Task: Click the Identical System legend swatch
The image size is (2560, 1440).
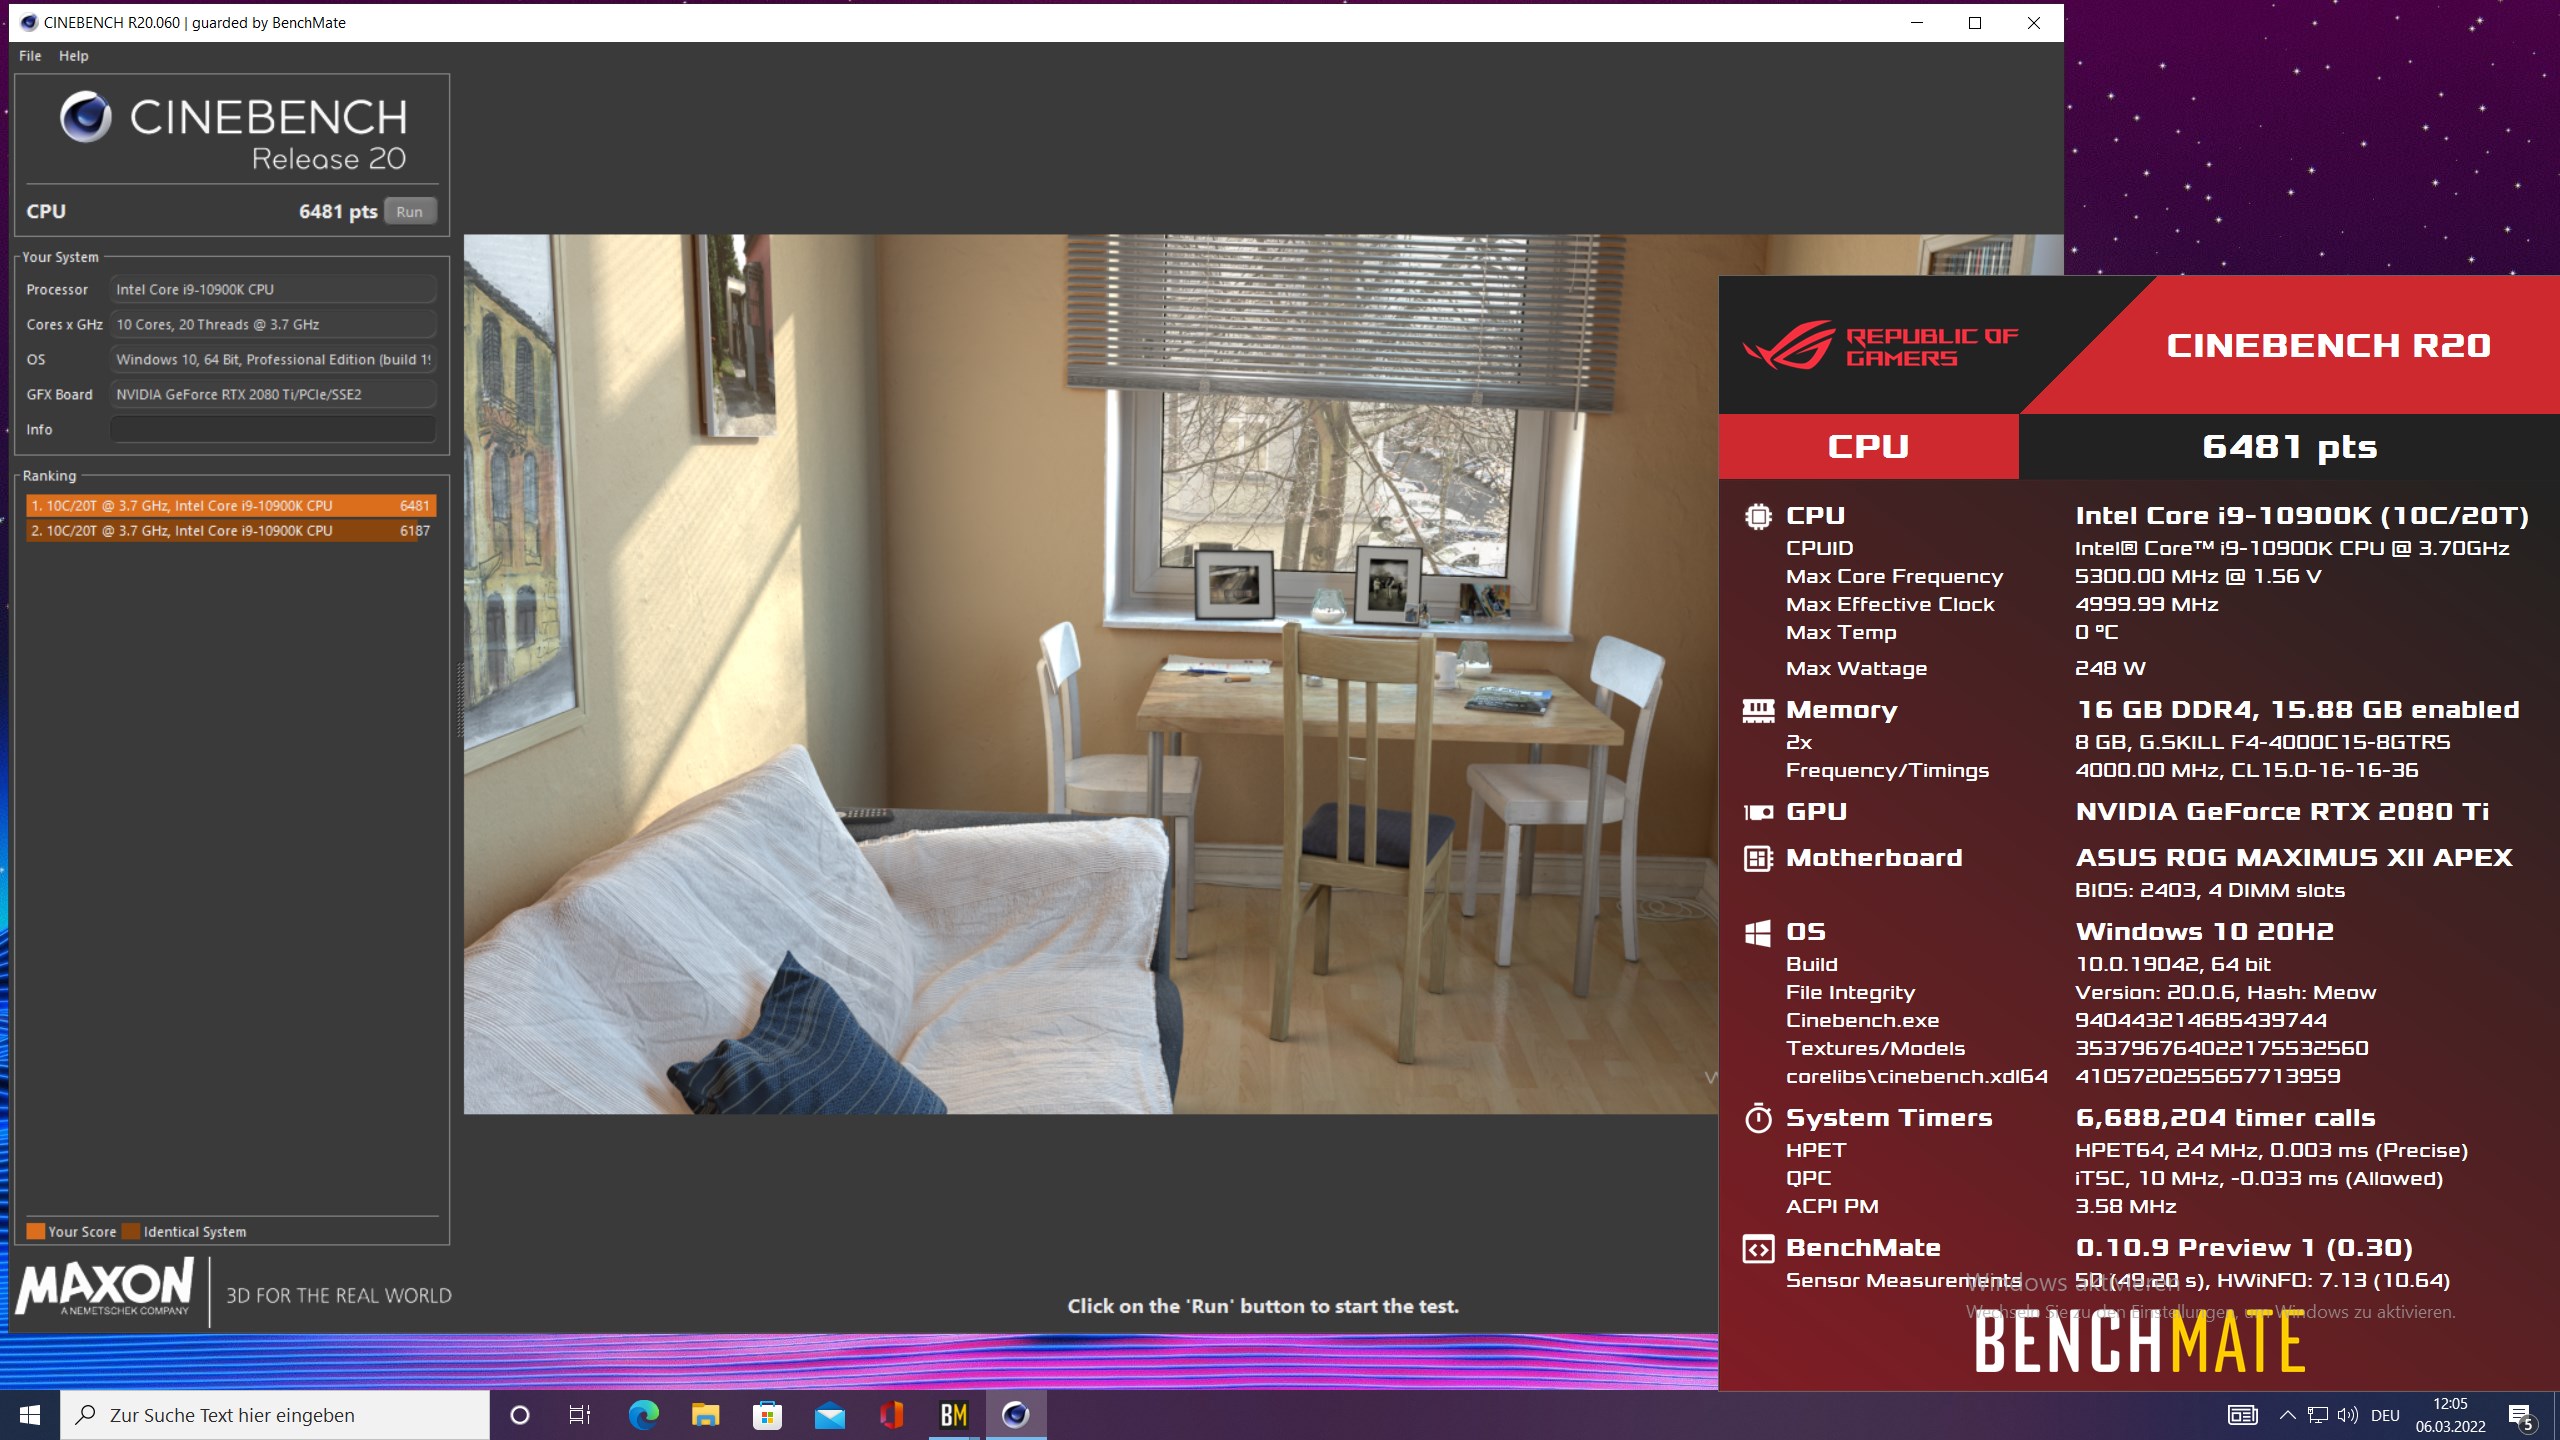Action: [130, 1232]
